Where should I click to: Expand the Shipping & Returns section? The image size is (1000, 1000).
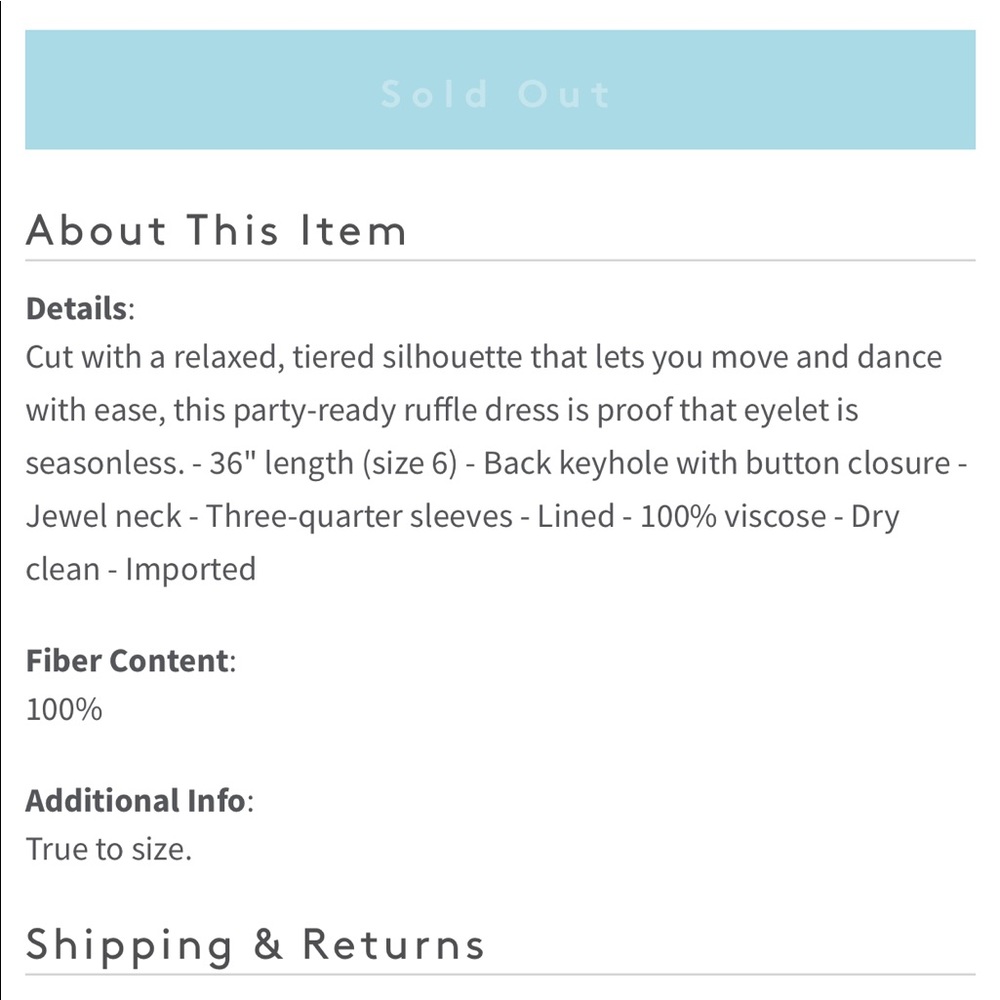click(x=255, y=944)
